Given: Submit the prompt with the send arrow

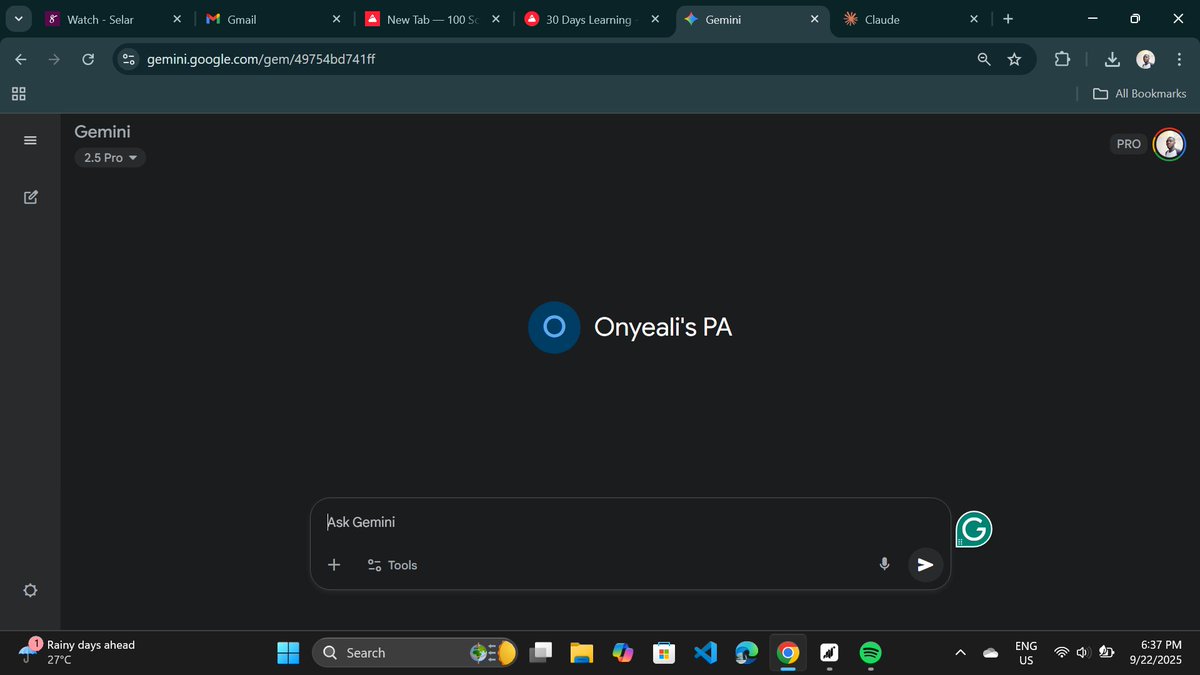Looking at the screenshot, I should coord(925,564).
